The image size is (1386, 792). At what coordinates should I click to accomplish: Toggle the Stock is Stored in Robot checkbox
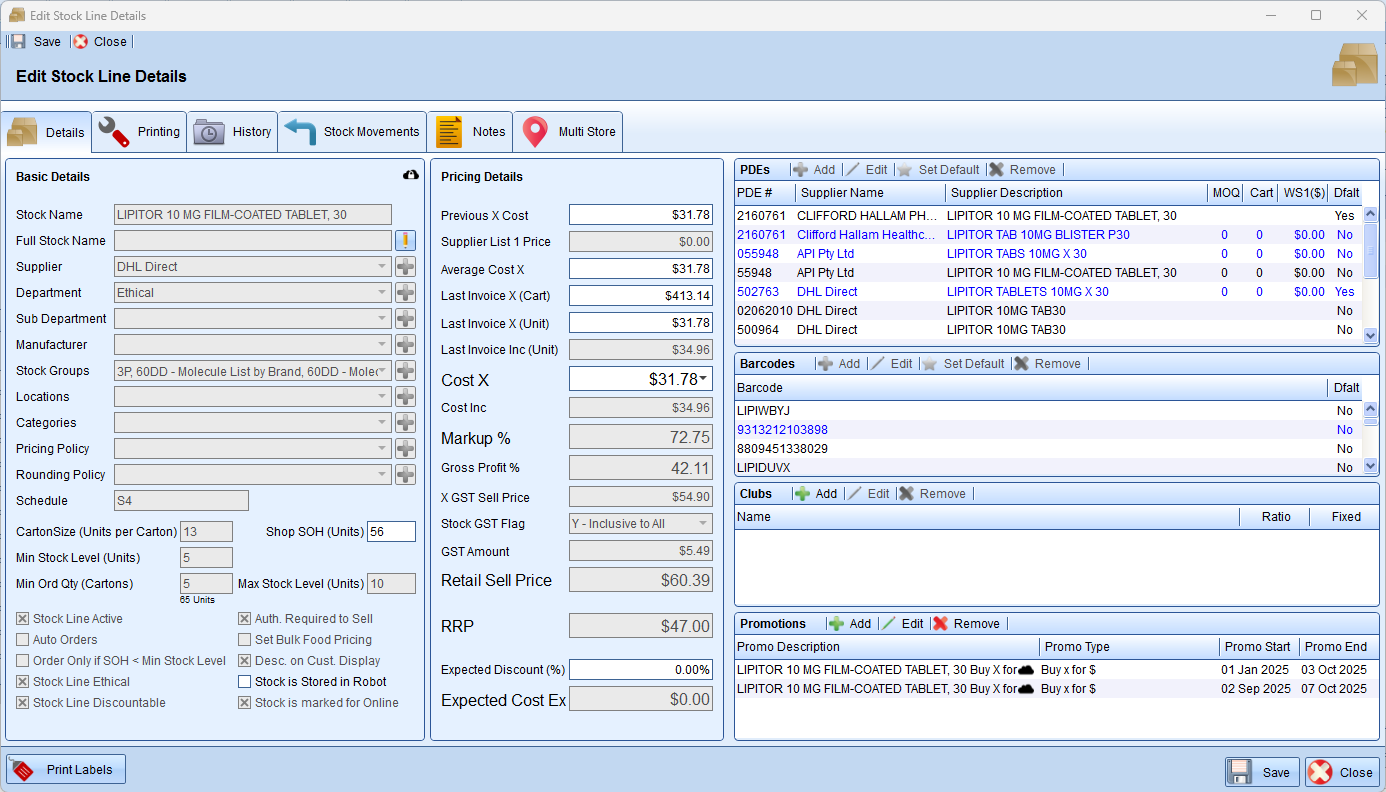245,682
